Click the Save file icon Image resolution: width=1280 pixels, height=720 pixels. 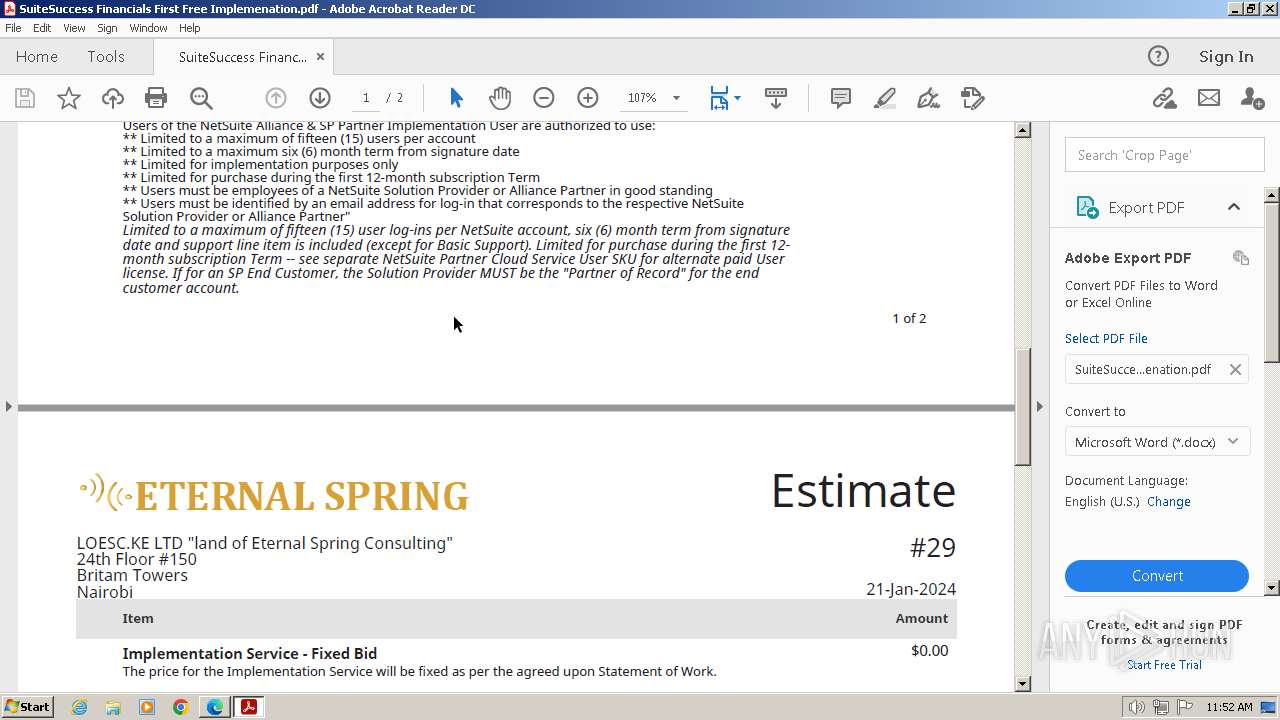[x=25, y=98]
